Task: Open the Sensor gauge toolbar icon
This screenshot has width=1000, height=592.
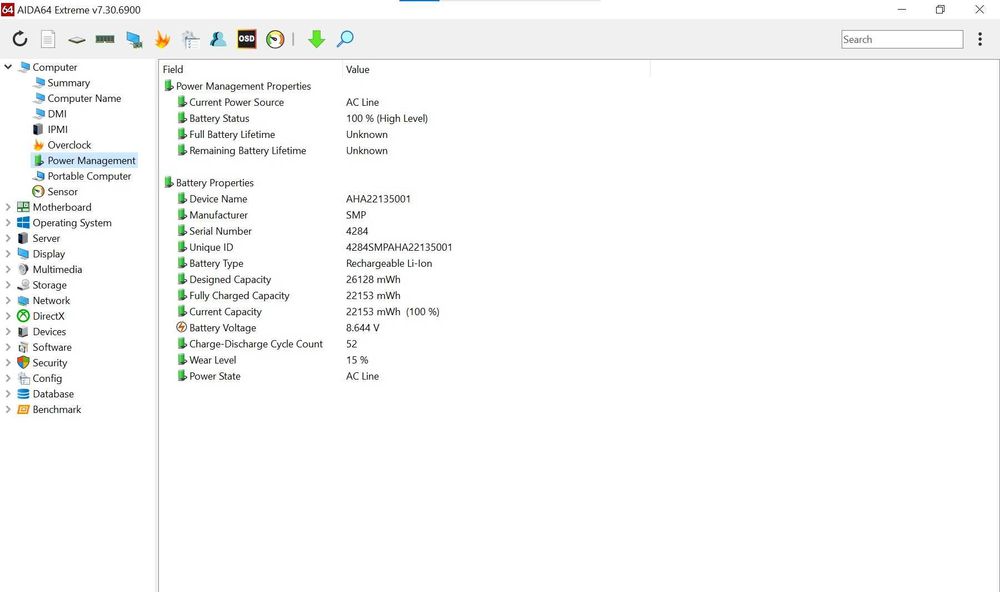Action: click(276, 40)
